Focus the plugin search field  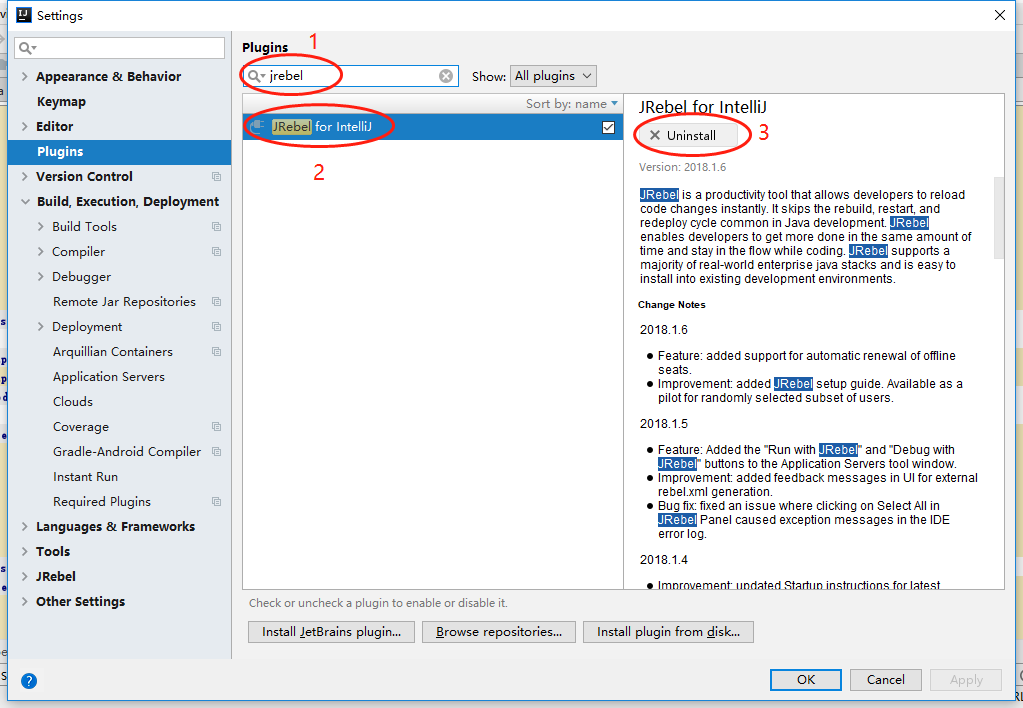click(x=351, y=76)
